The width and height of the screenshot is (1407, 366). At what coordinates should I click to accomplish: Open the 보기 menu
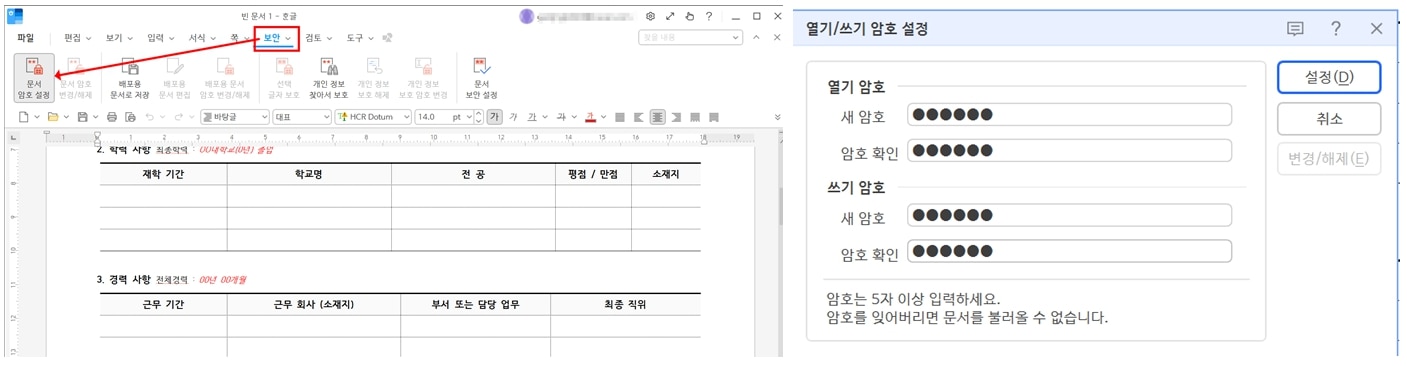(x=118, y=38)
